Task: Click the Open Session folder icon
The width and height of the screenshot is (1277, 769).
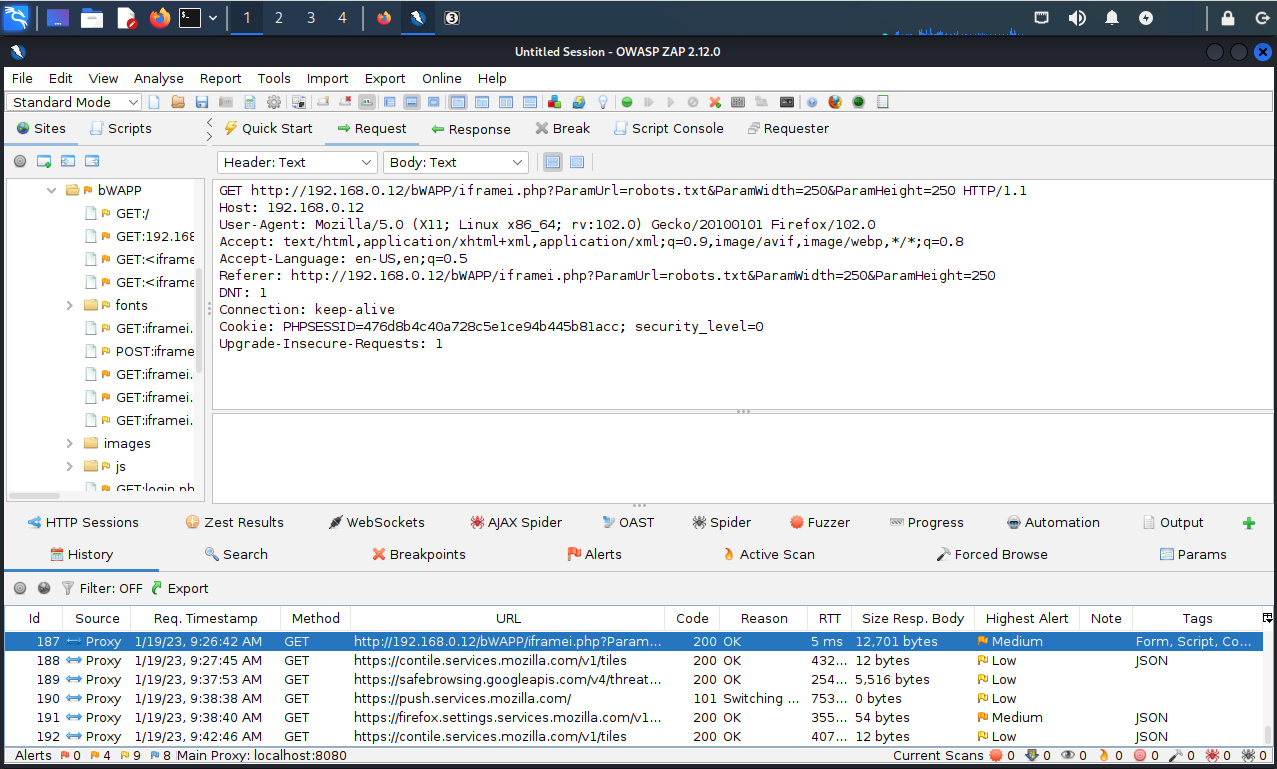Action: (178, 102)
